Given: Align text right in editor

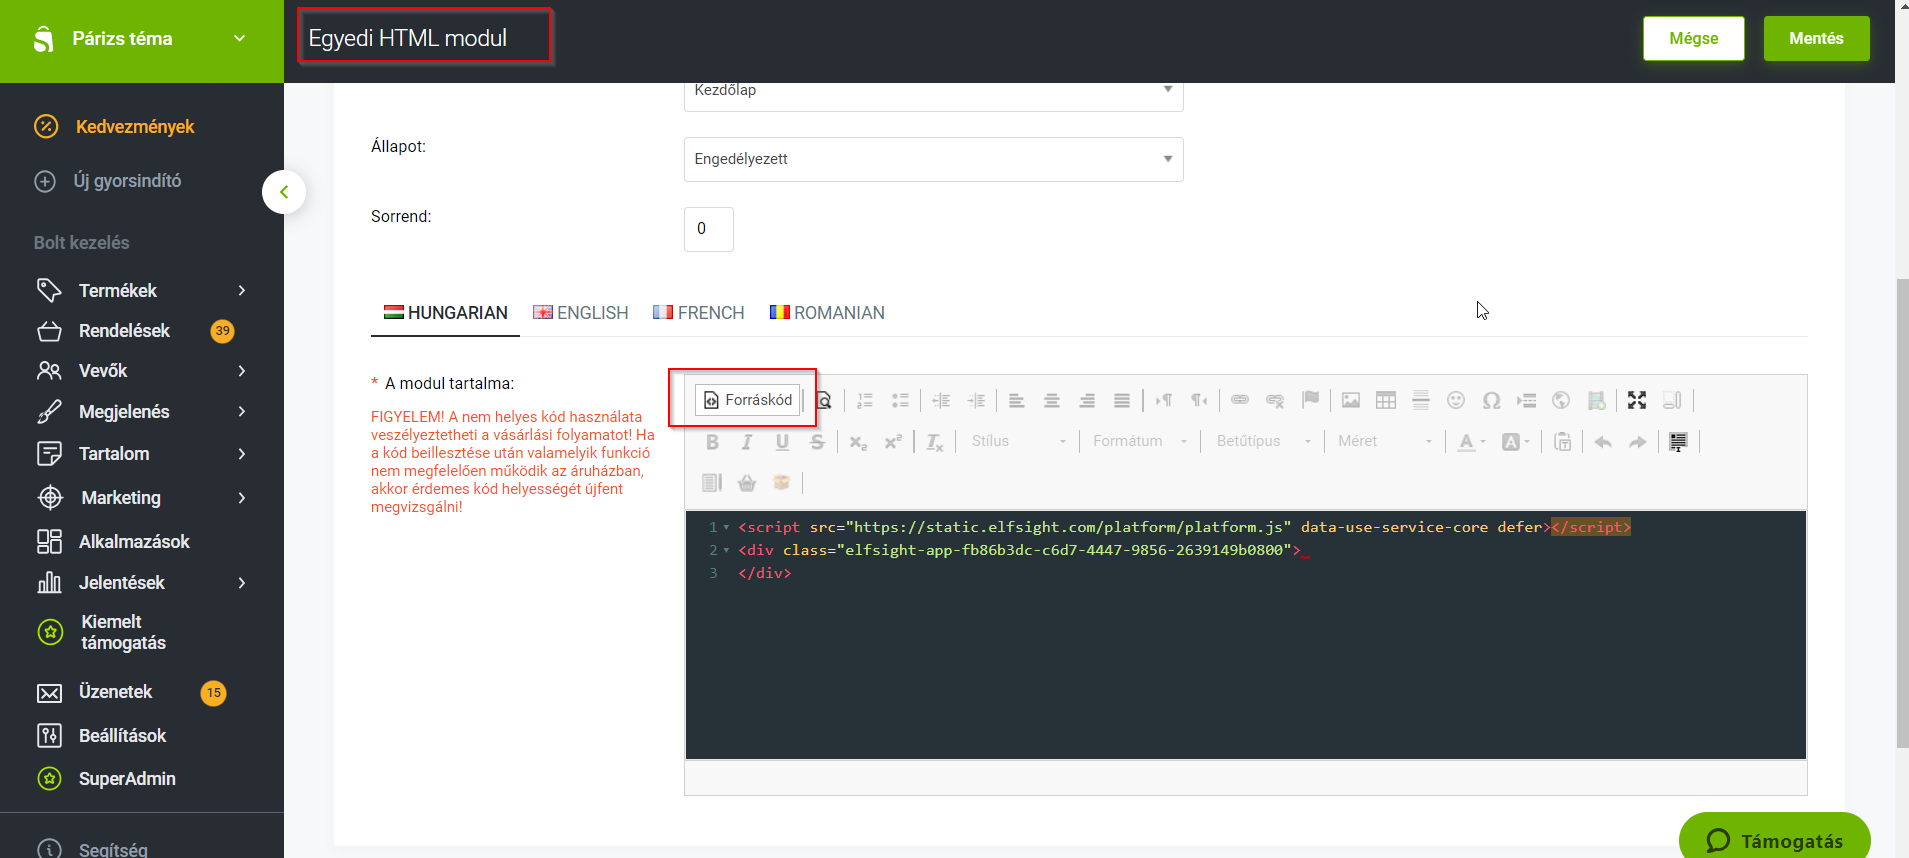Looking at the screenshot, I should 1087,401.
